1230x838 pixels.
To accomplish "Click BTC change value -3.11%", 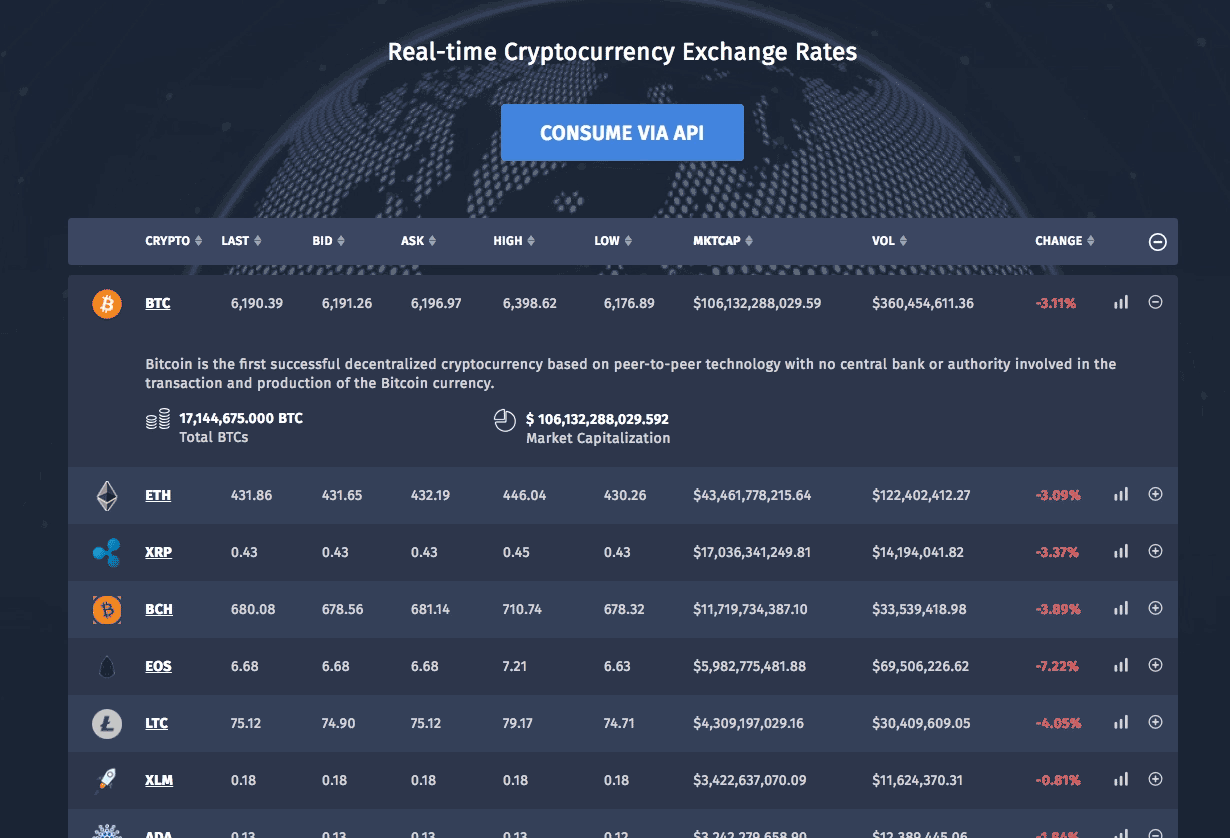I will click(x=1056, y=303).
